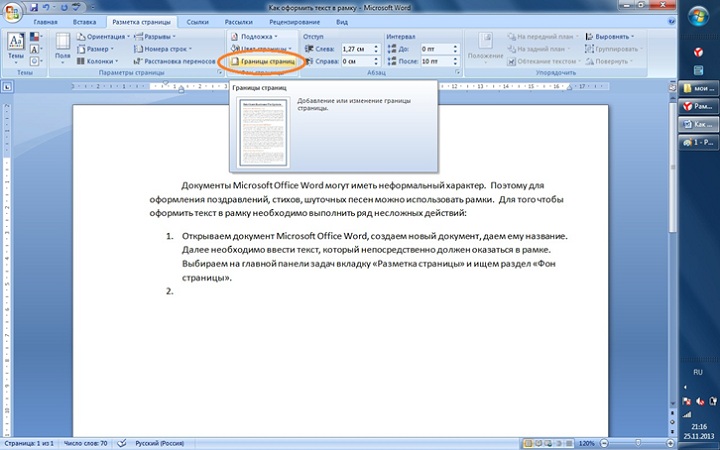Screen dimensions: 720x450
Task: Click the previous page browse button
Action: pyautogui.click(x=673, y=413)
